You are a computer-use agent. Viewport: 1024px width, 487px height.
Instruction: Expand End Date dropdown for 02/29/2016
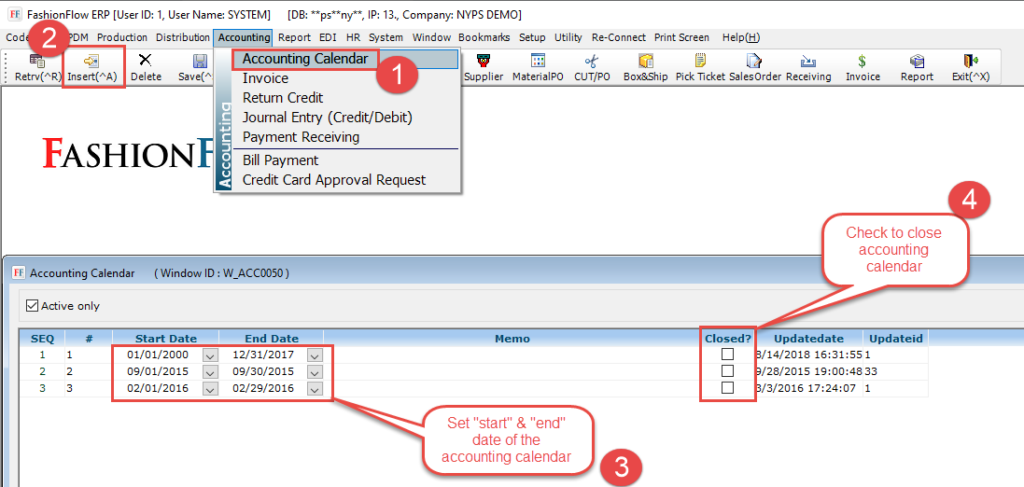[314, 388]
